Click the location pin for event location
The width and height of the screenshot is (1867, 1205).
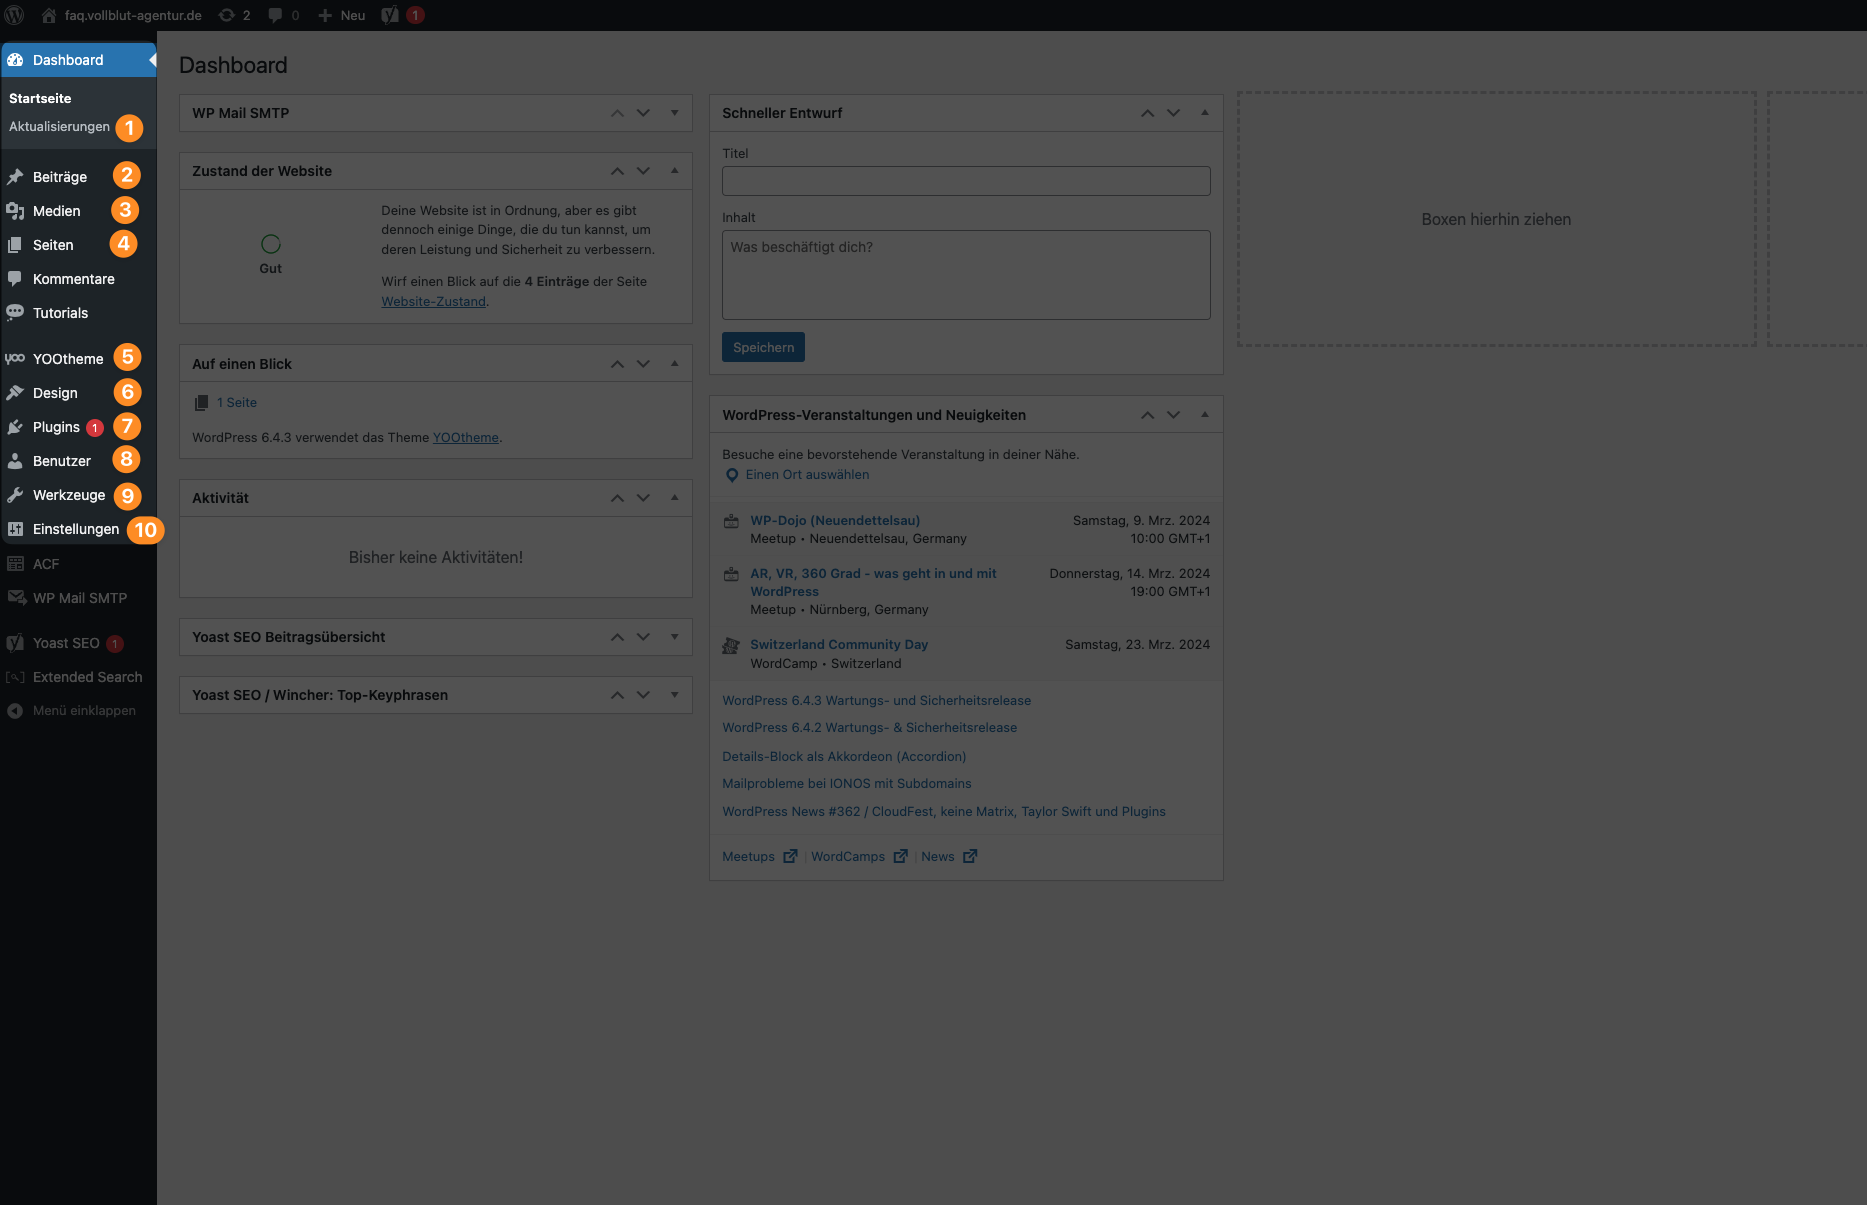(x=732, y=475)
